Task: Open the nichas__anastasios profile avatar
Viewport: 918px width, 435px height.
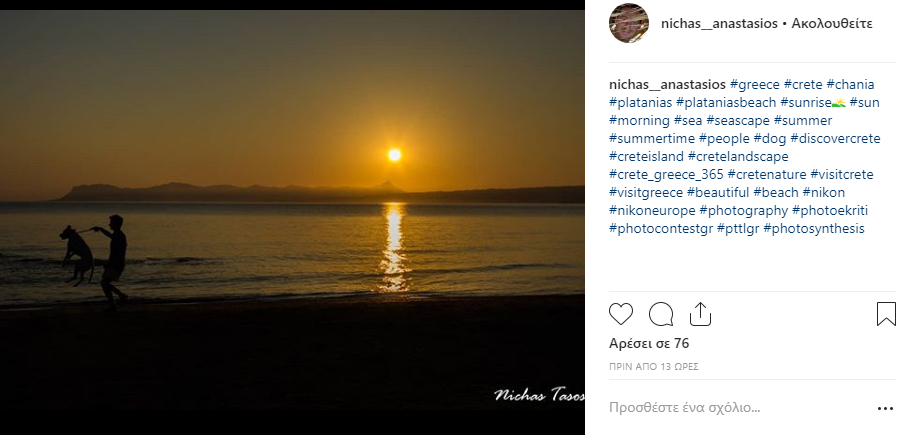Action: (x=629, y=24)
